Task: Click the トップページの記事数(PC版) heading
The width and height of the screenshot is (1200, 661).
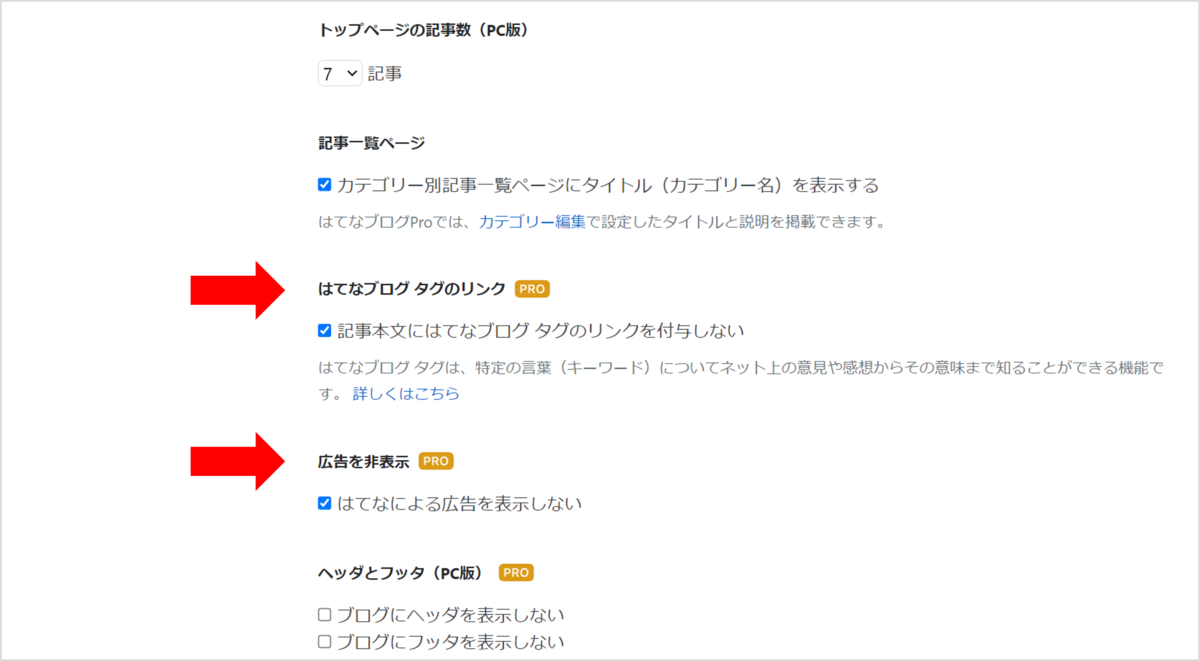Action: 423,30
